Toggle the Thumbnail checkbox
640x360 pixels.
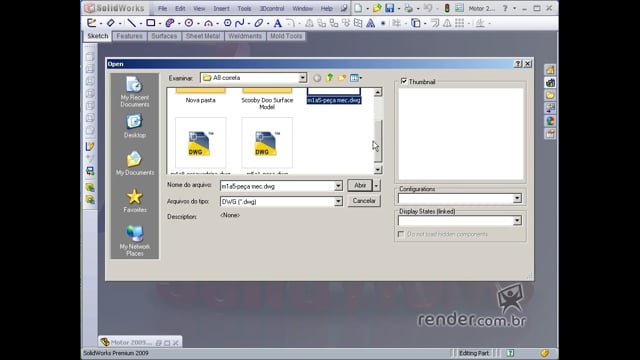click(x=404, y=82)
